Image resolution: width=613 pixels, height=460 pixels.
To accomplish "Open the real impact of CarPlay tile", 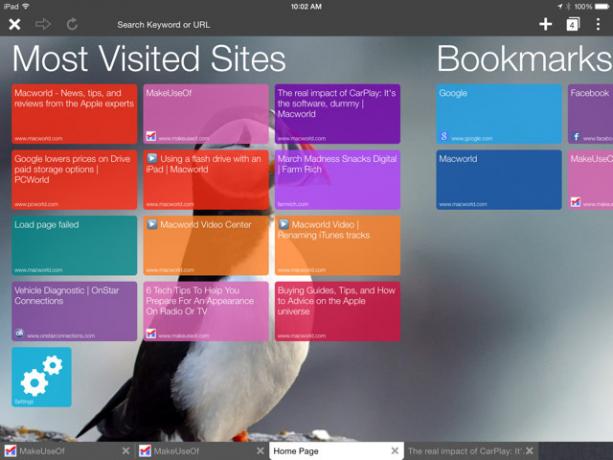I will click(x=337, y=114).
